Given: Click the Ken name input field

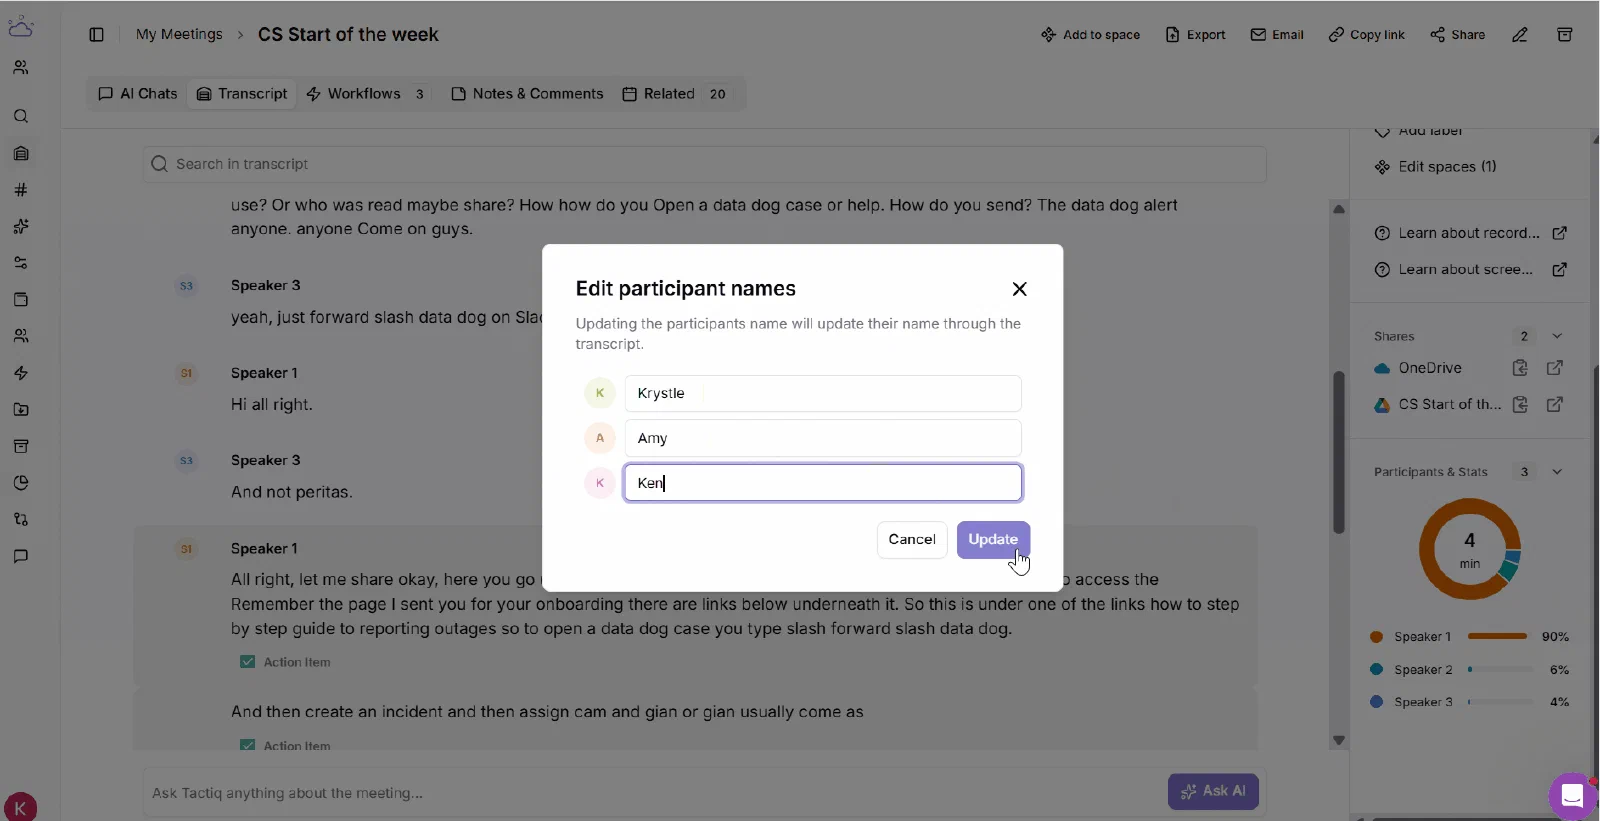Looking at the screenshot, I should [823, 483].
